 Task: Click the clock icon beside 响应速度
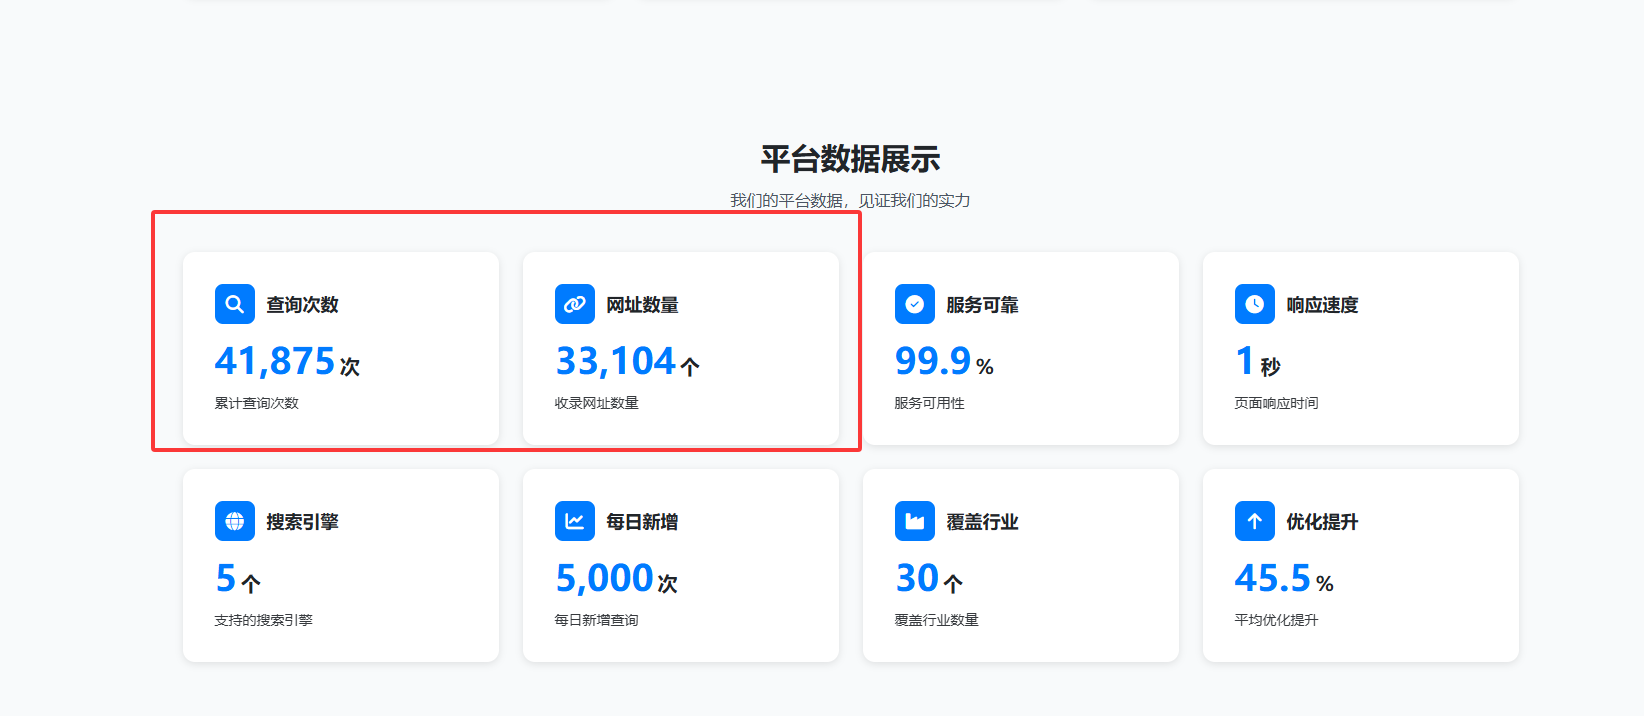coord(1254,304)
